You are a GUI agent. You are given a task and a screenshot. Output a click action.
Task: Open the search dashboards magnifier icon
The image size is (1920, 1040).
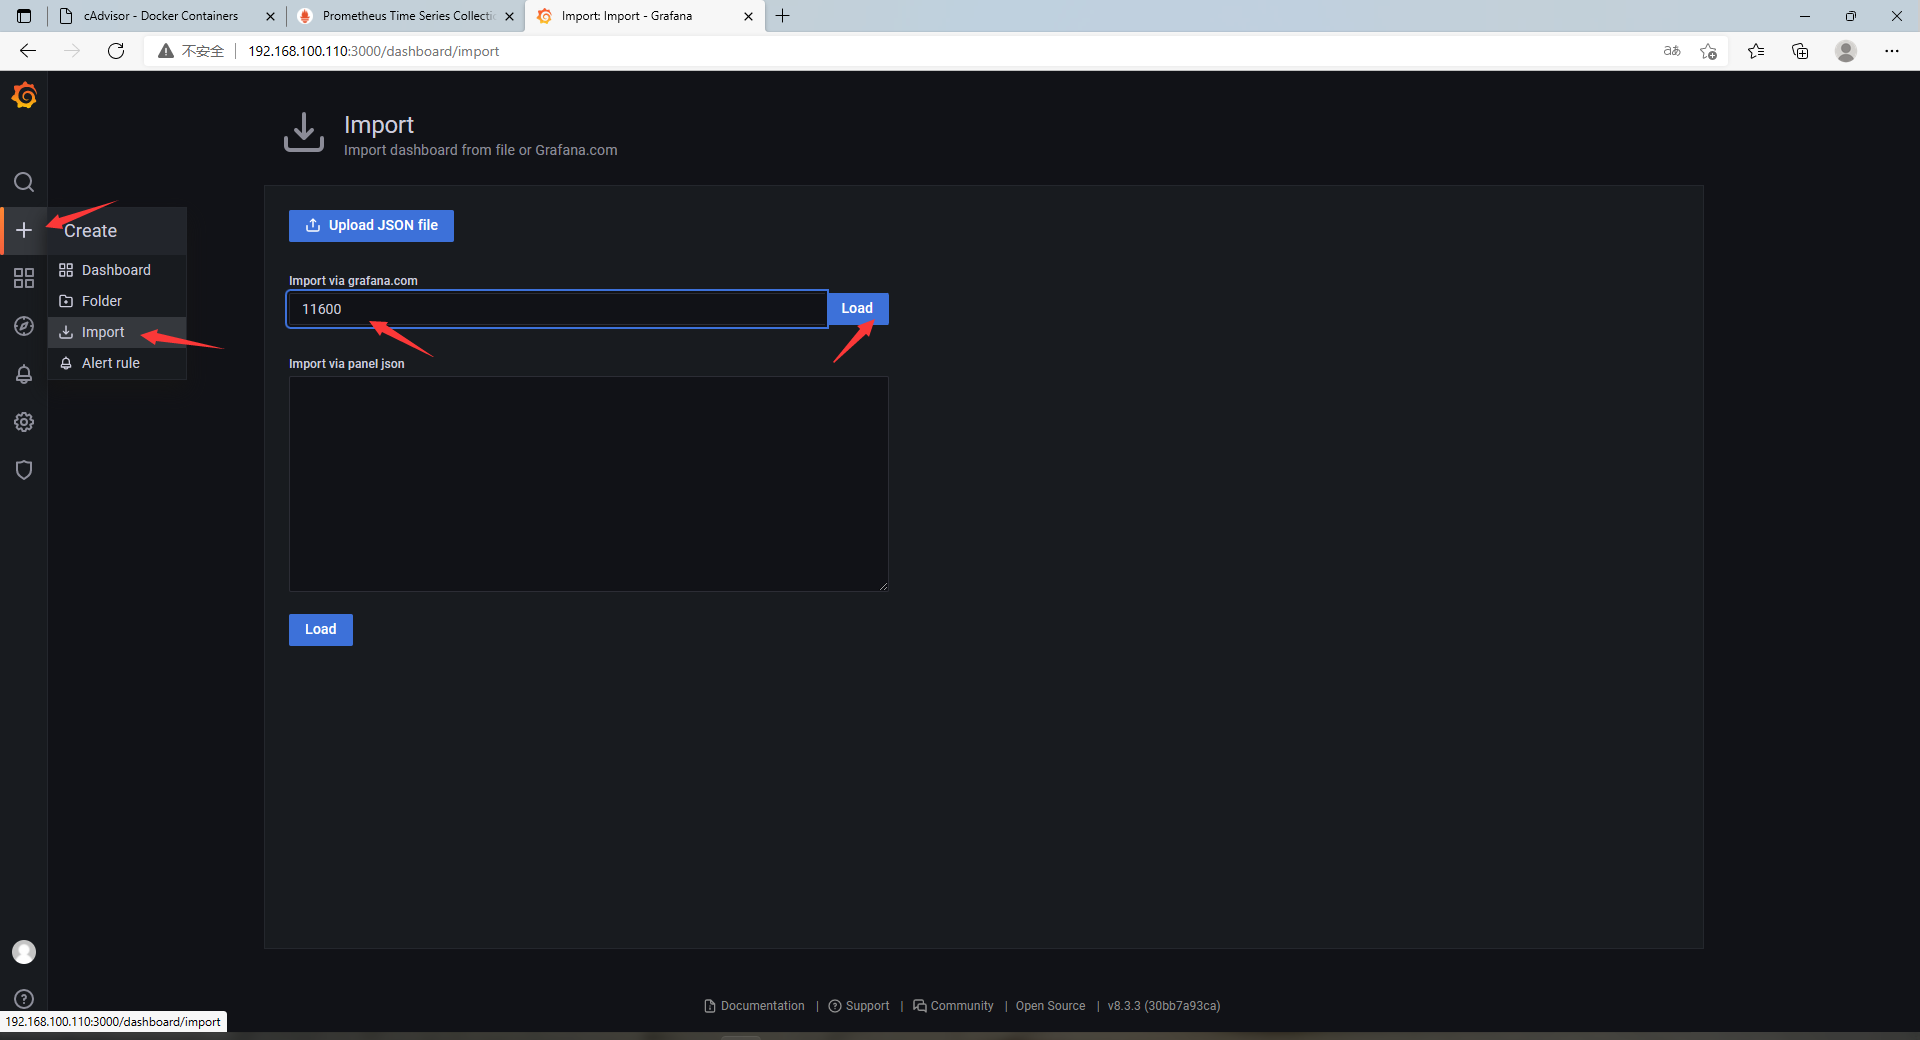coord(24,182)
